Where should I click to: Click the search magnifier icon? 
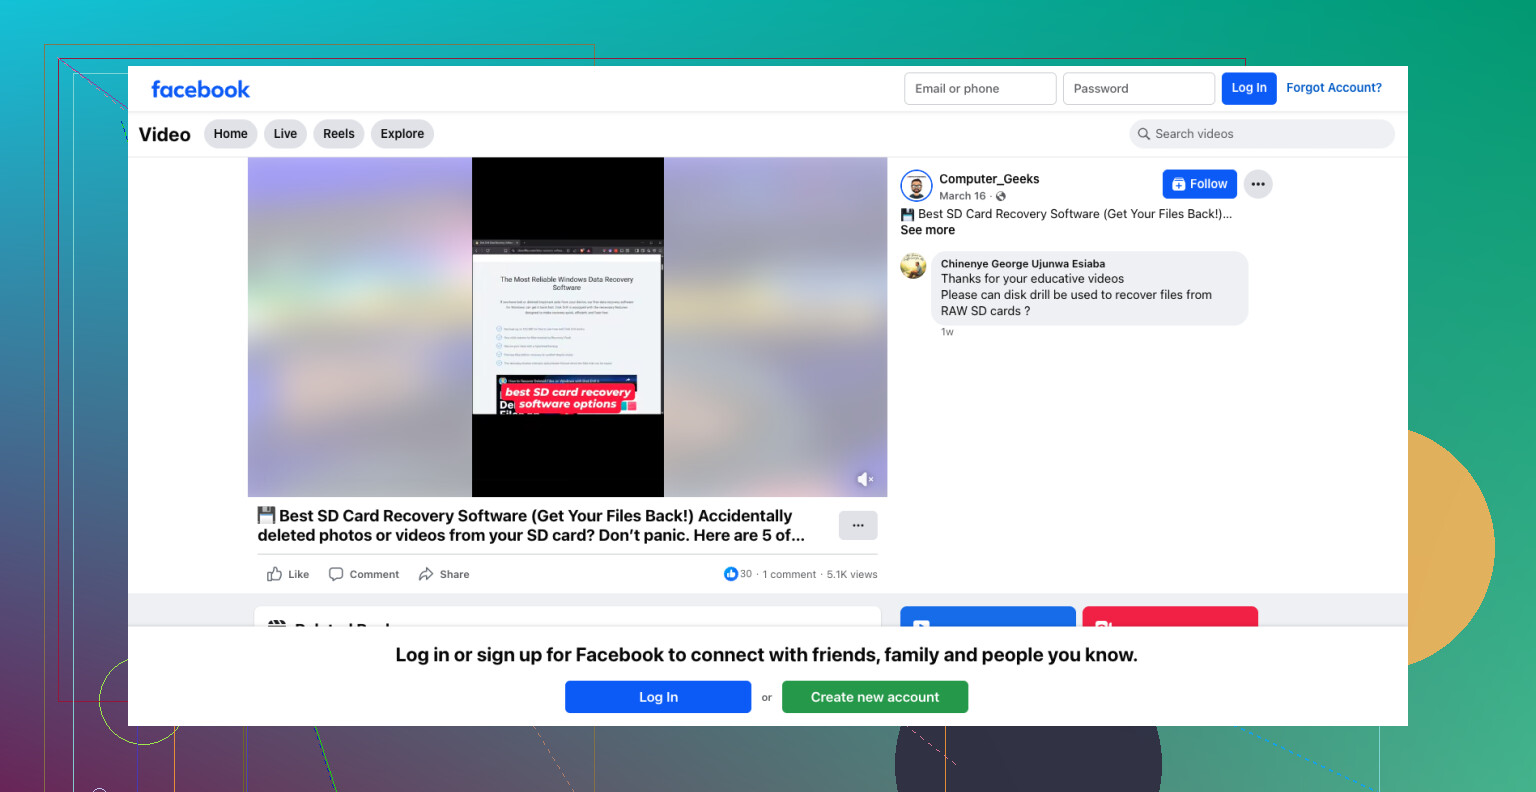[1143, 134]
